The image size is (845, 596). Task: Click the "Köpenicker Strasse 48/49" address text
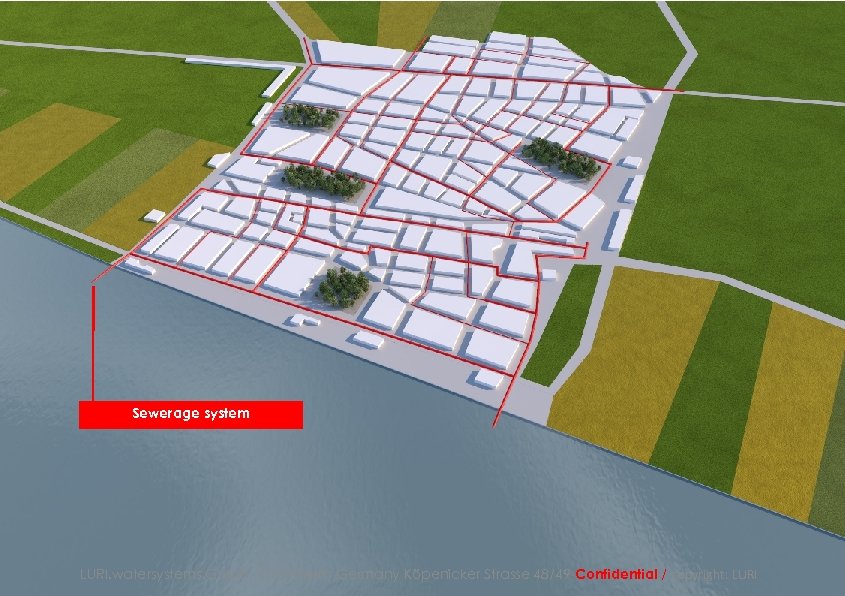tap(487, 574)
